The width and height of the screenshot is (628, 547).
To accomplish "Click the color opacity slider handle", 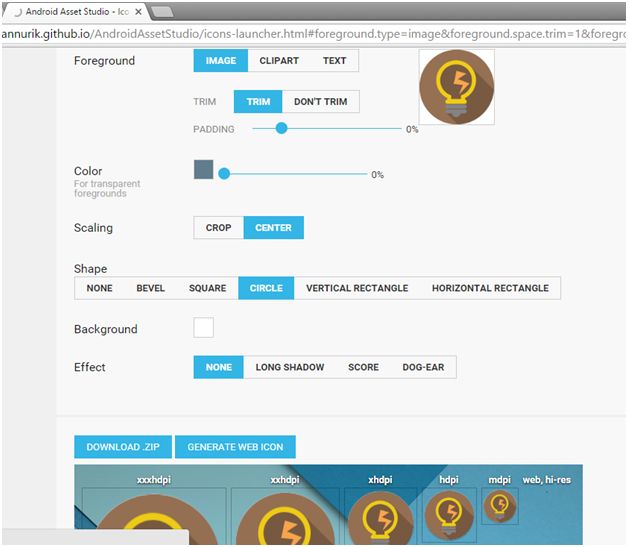I will (x=224, y=173).
